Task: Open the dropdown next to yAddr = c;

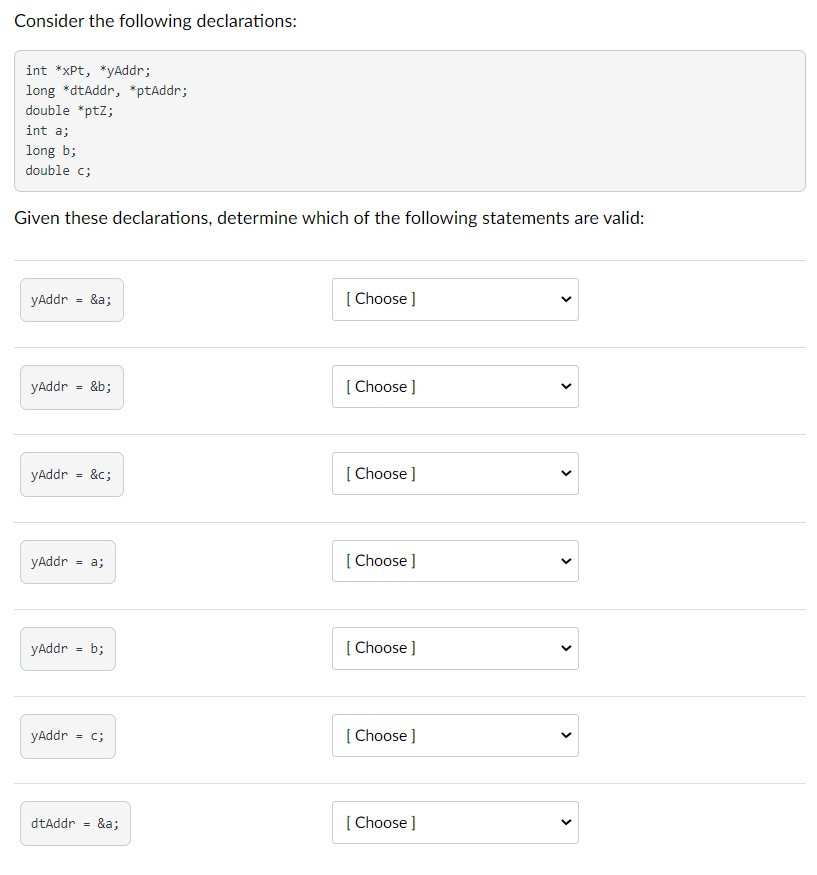Action: [x=455, y=735]
